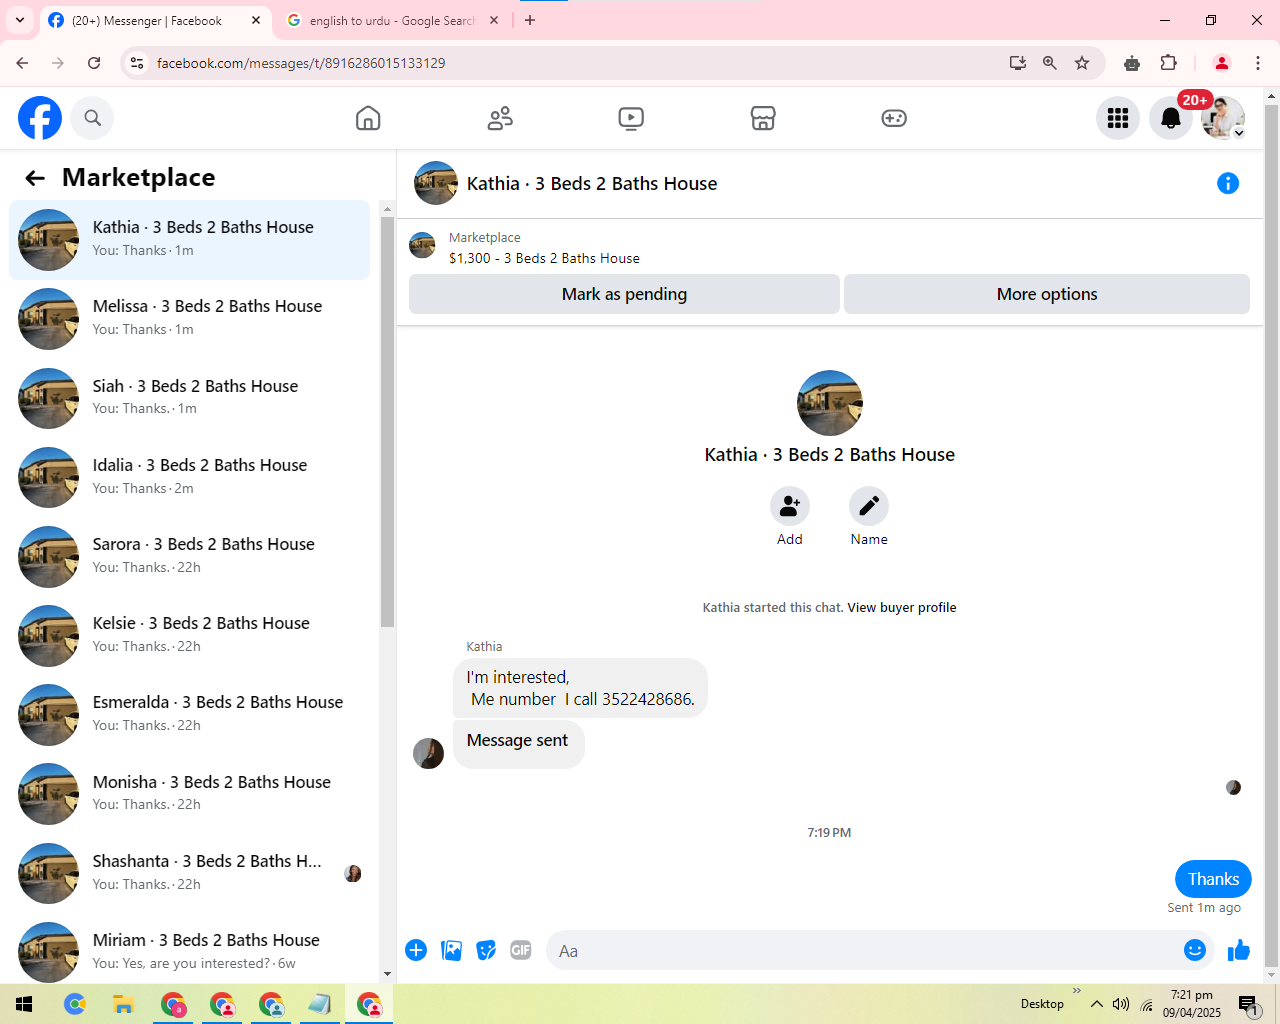Click Chrome profile avatar icon
This screenshot has width=1280, height=1024.
pos(1222,63)
